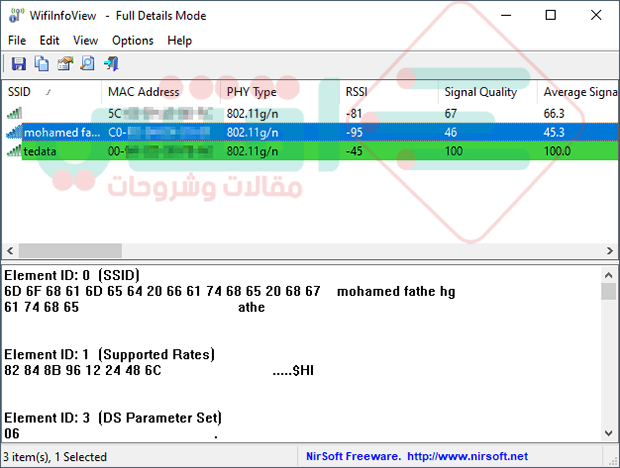Click the horizontal scrollbar thumb

(x=70, y=251)
